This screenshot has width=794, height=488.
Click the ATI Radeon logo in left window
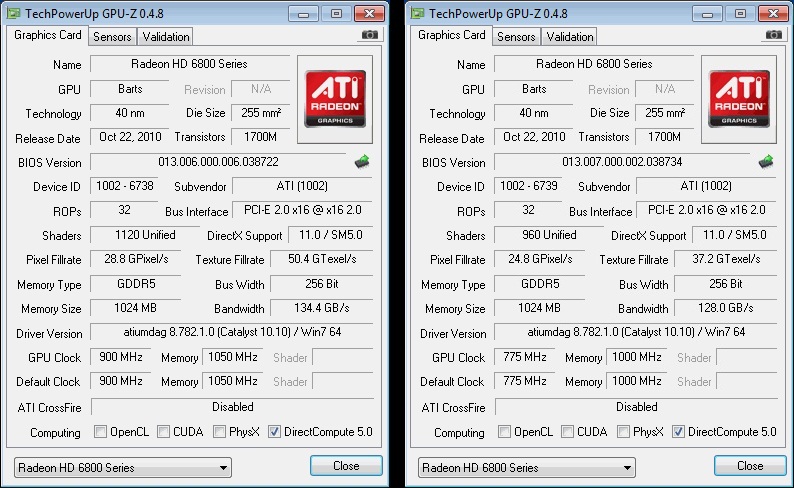[x=335, y=99]
